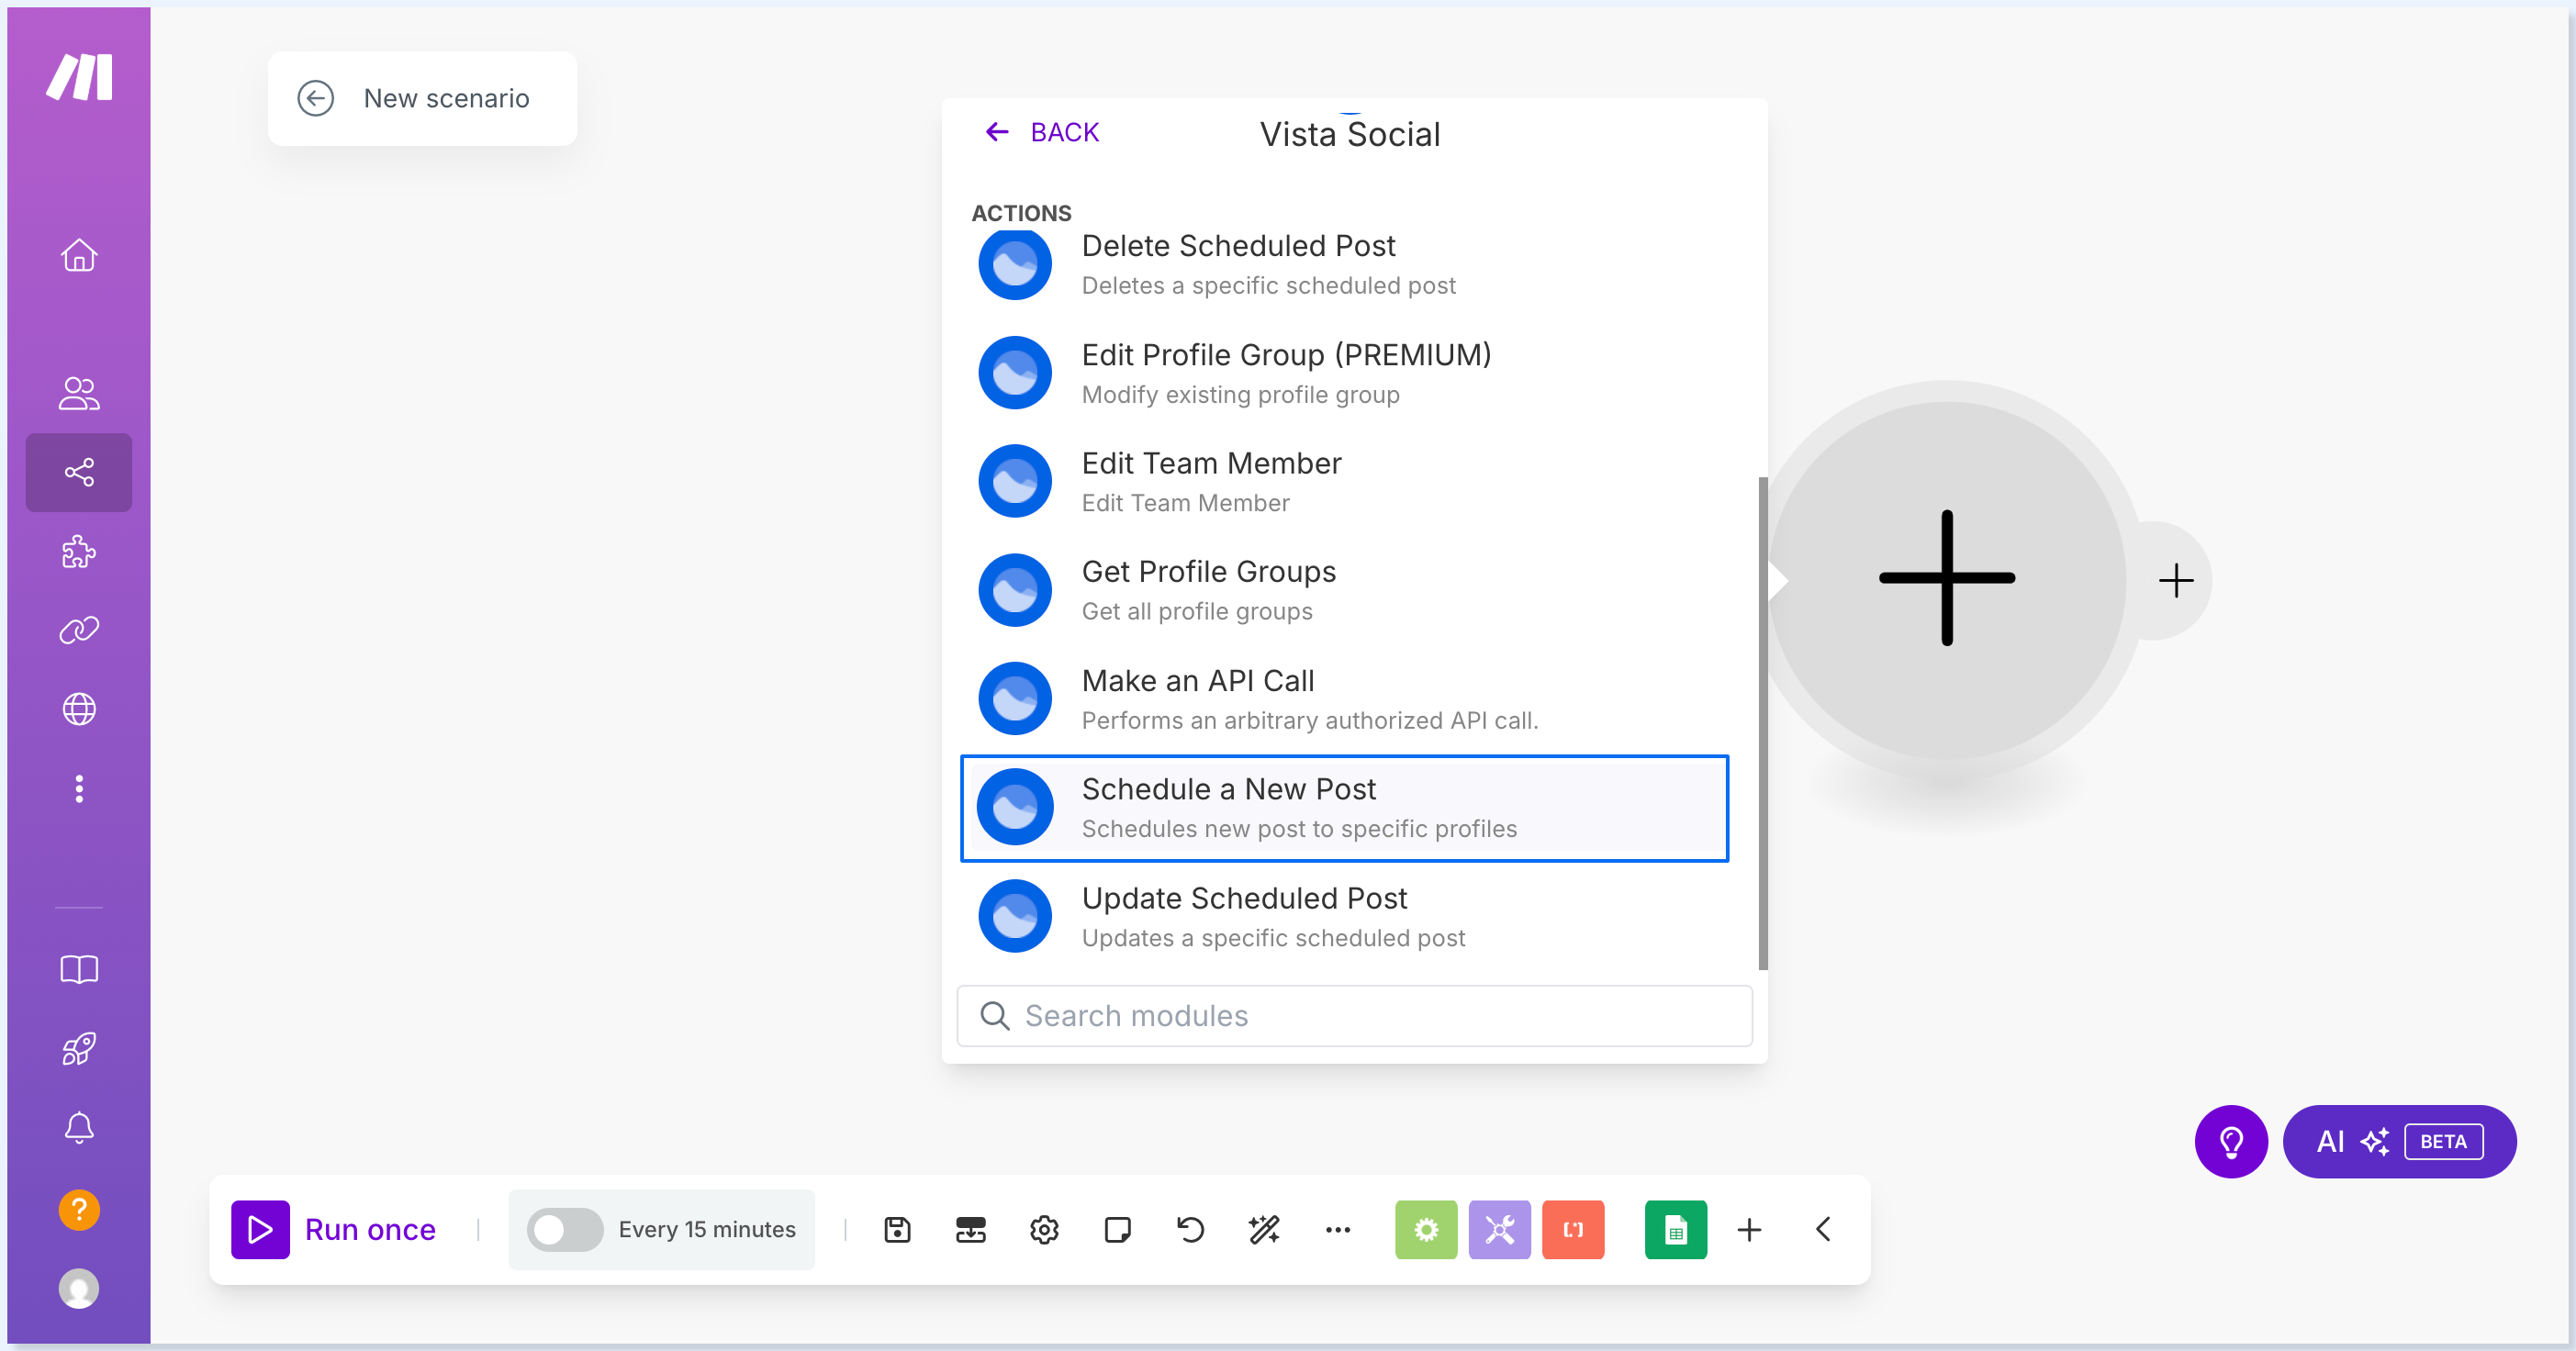Open the orange Help question mark

(79, 1209)
